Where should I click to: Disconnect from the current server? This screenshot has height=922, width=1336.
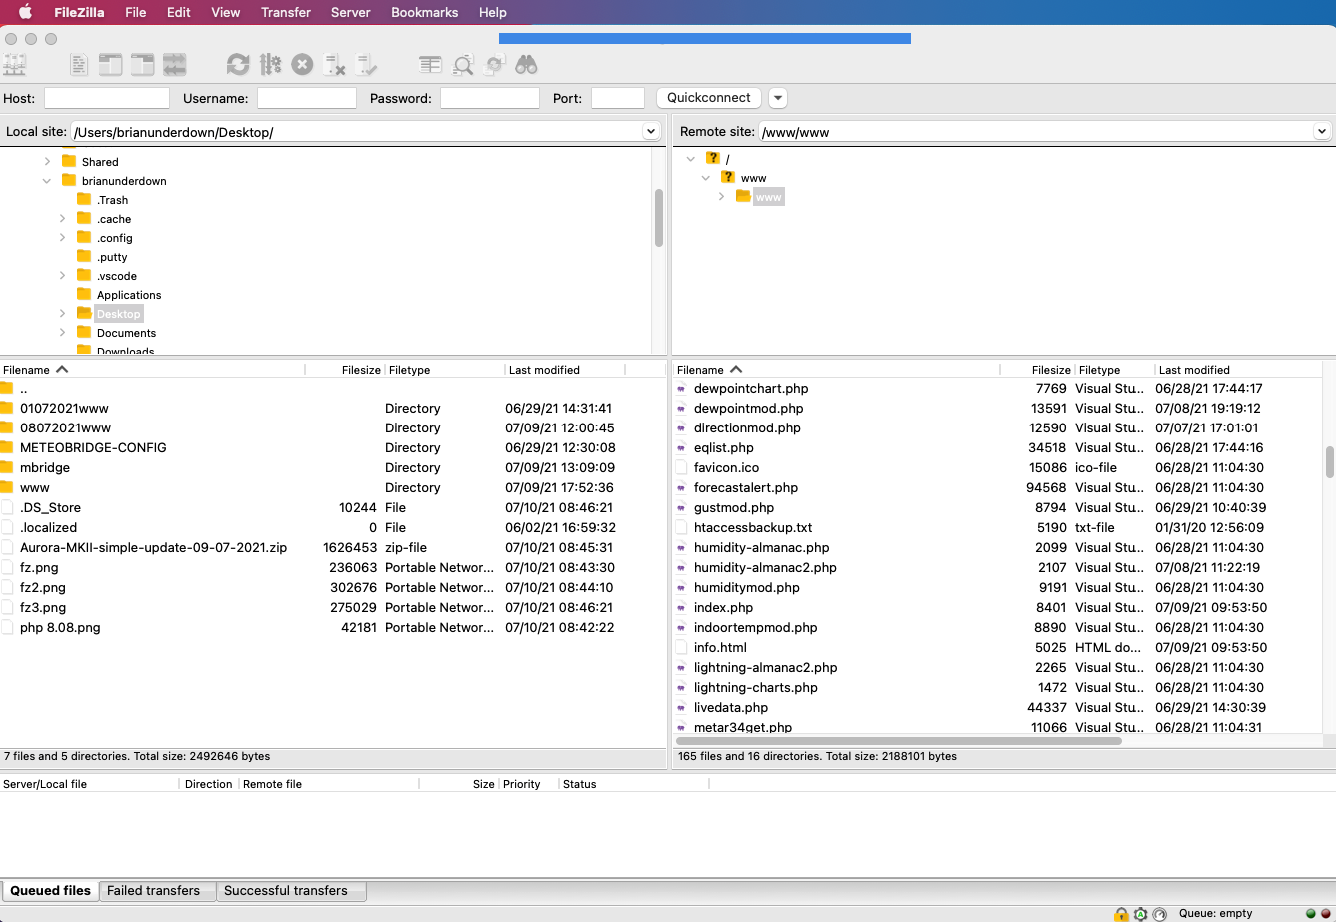335,65
